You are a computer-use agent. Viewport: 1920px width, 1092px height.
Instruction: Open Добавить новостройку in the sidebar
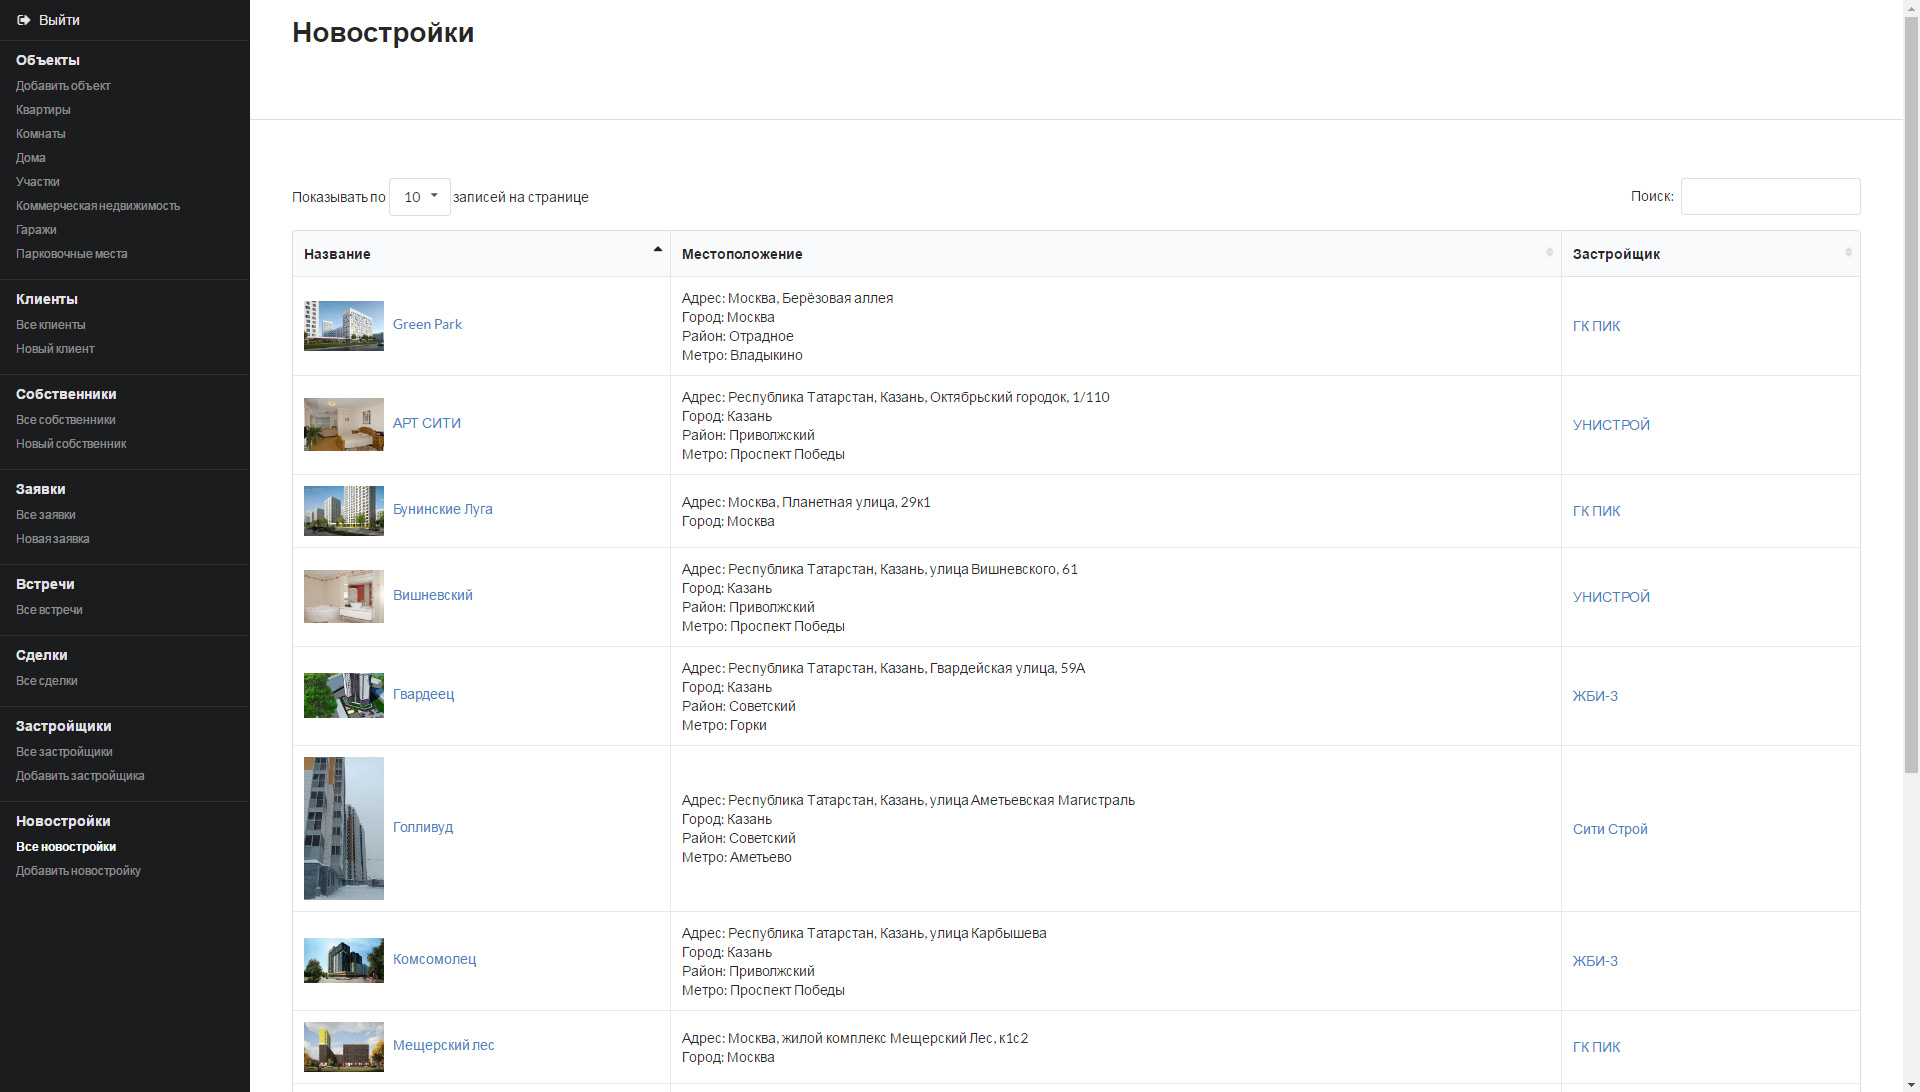[x=78, y=871]
